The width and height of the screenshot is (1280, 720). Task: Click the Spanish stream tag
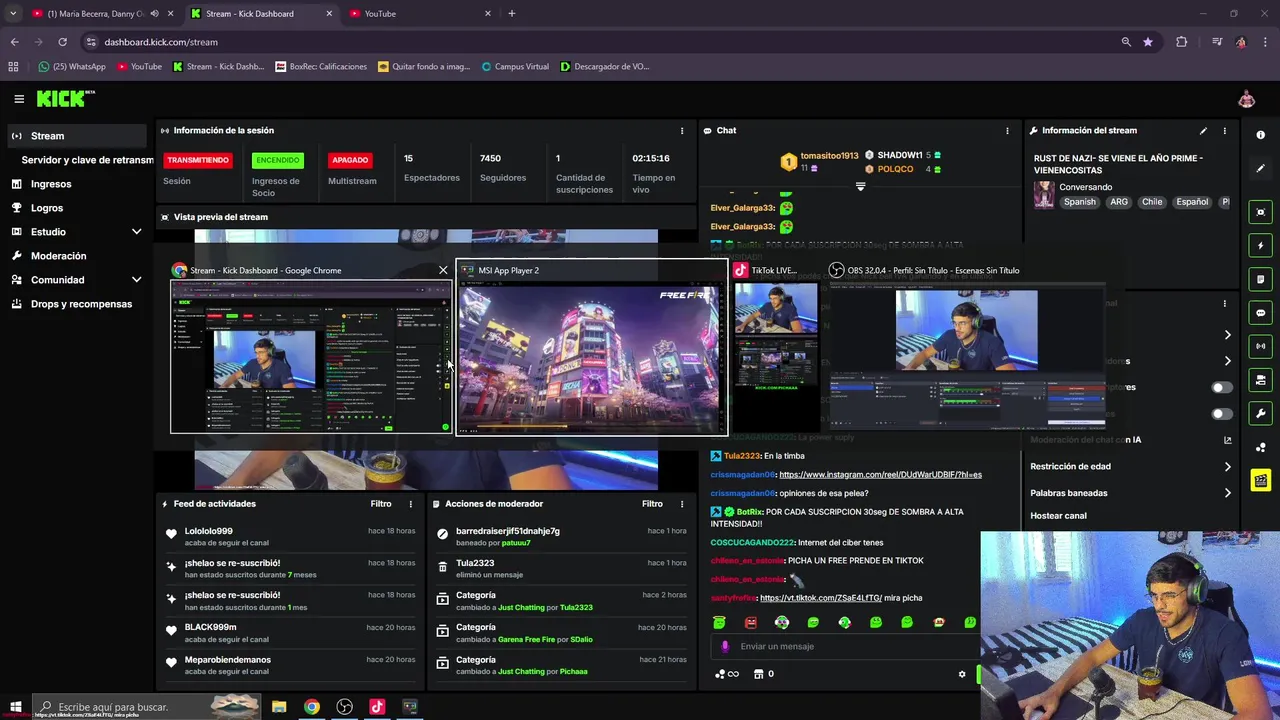pyautogui.click(x=1079, y=202)
